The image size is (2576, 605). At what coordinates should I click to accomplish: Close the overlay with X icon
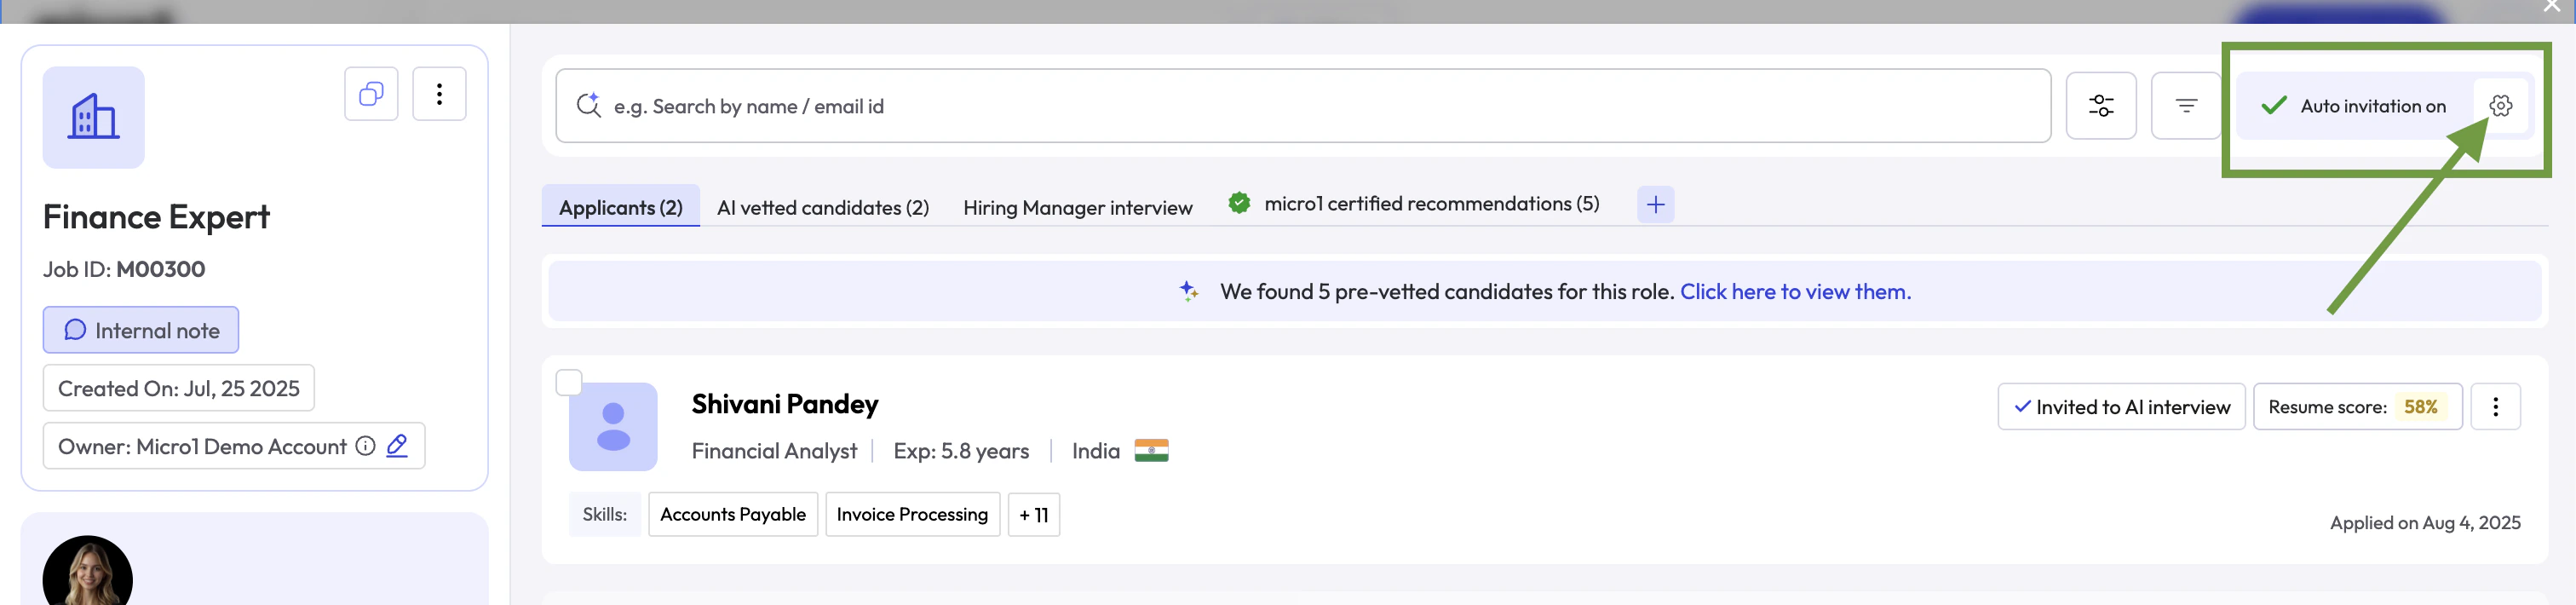click(2552, 7)
